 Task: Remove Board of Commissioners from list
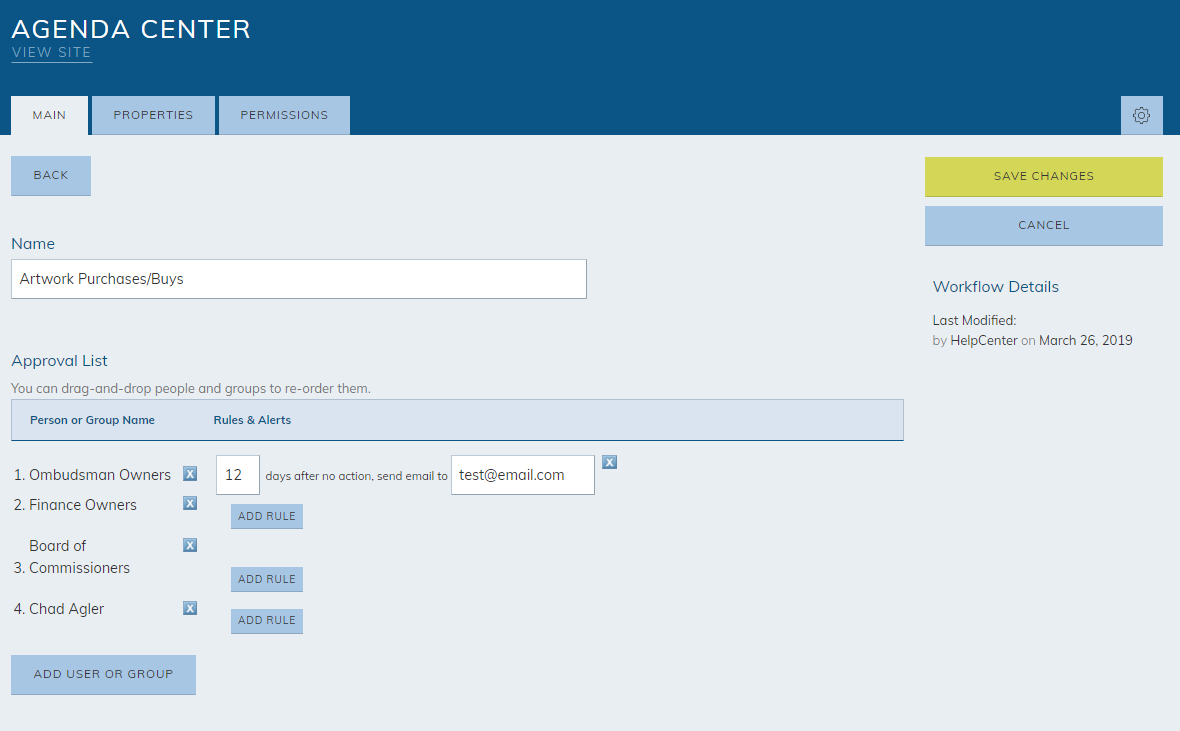pyautogui.click(x=190, y=545)
